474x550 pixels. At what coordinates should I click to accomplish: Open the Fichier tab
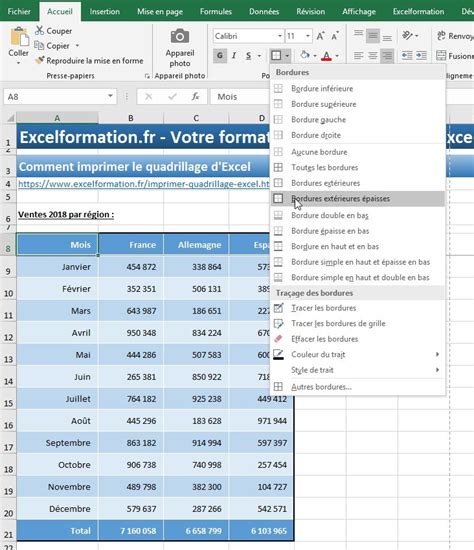click(x=19, y=12)
